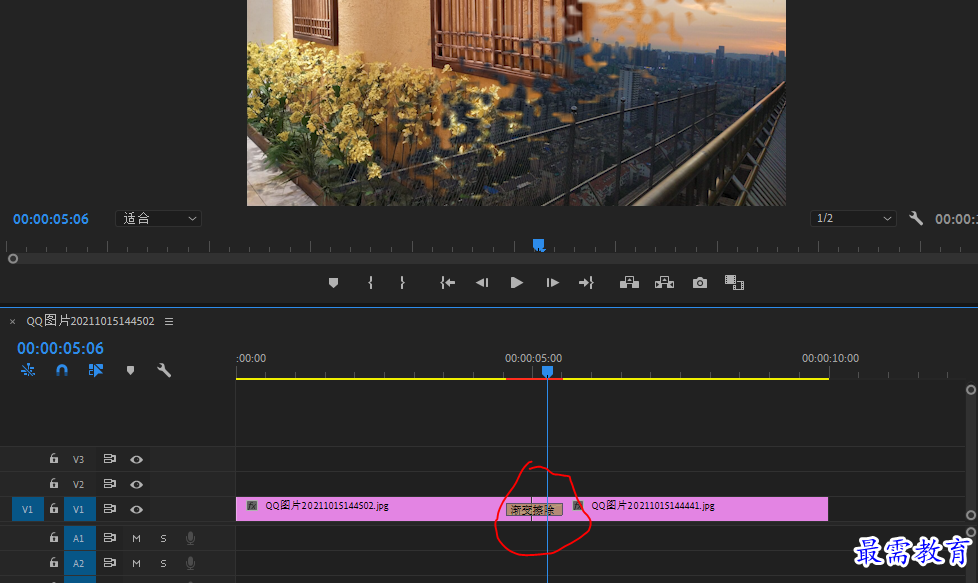Add marker in timeline panel
The image size is (978, 583).
click(x=130, y=370)
